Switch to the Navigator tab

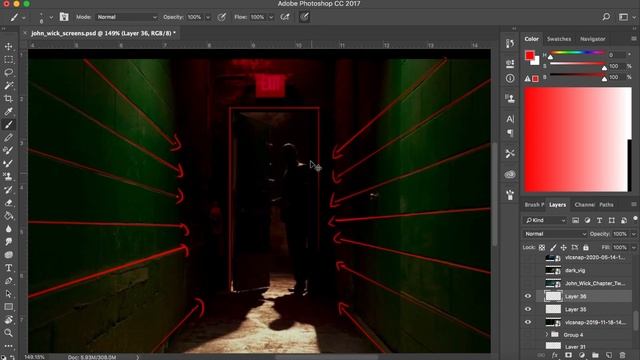592,39
